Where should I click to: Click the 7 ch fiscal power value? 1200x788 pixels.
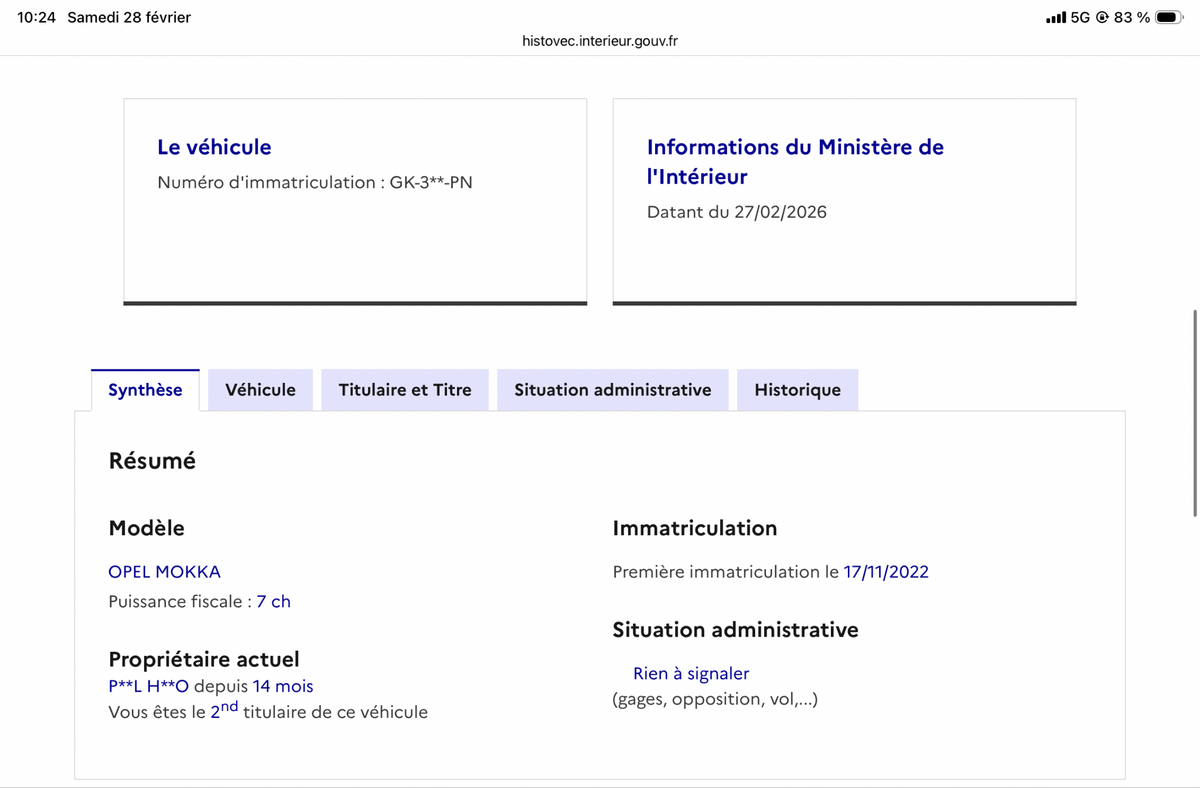point(273,602)
